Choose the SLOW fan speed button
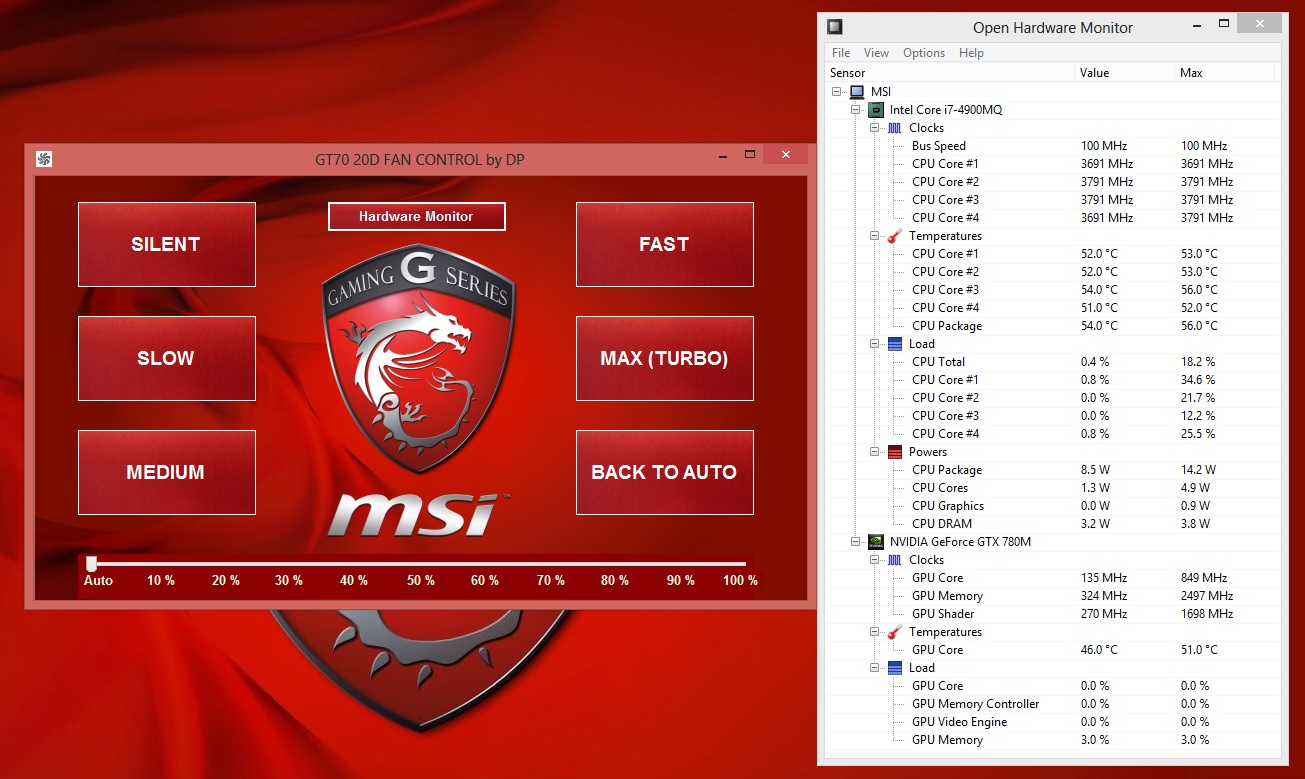Image resolution: width=1305 pixels, height=779 pixels. tap(167, 358)
